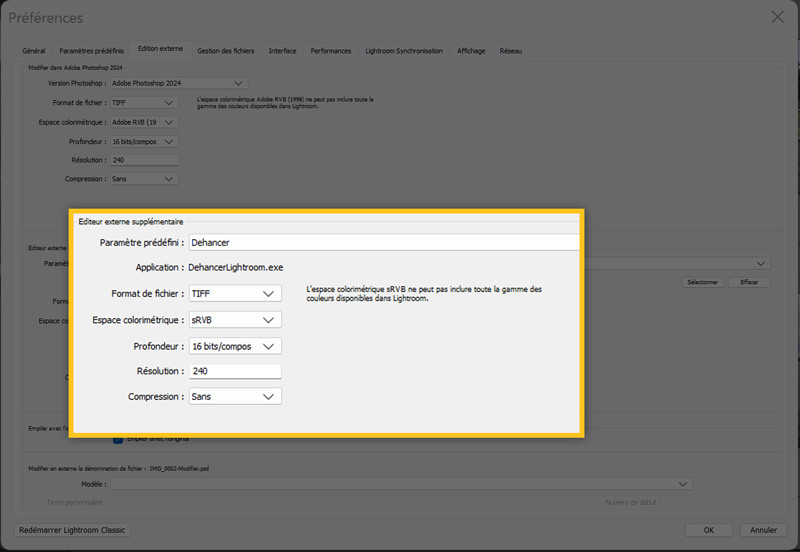Click the Annuler button
This screenshot has height=552, width=800.
pos(763,530)
